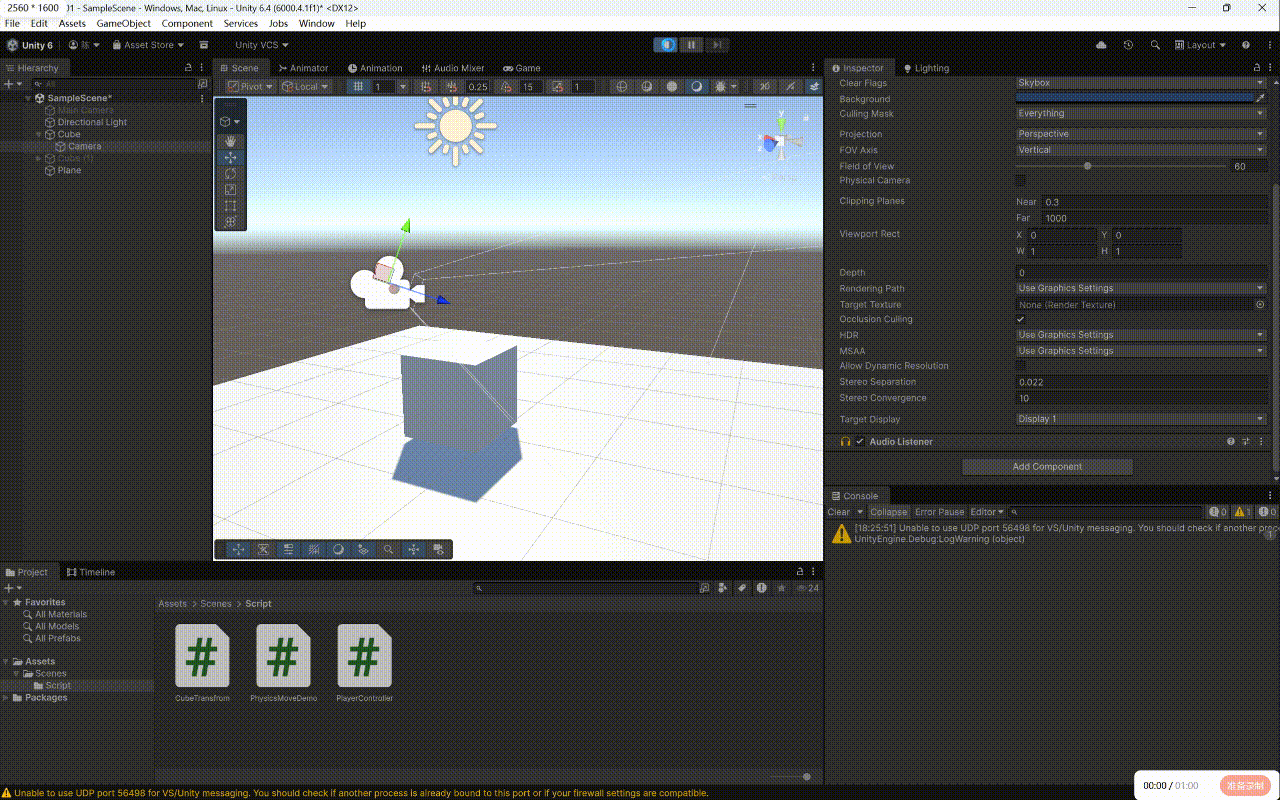Viewport: 1280px width, 800px height.
Task: Open the Pivot handle position dropdown
Action: point(249,87)
